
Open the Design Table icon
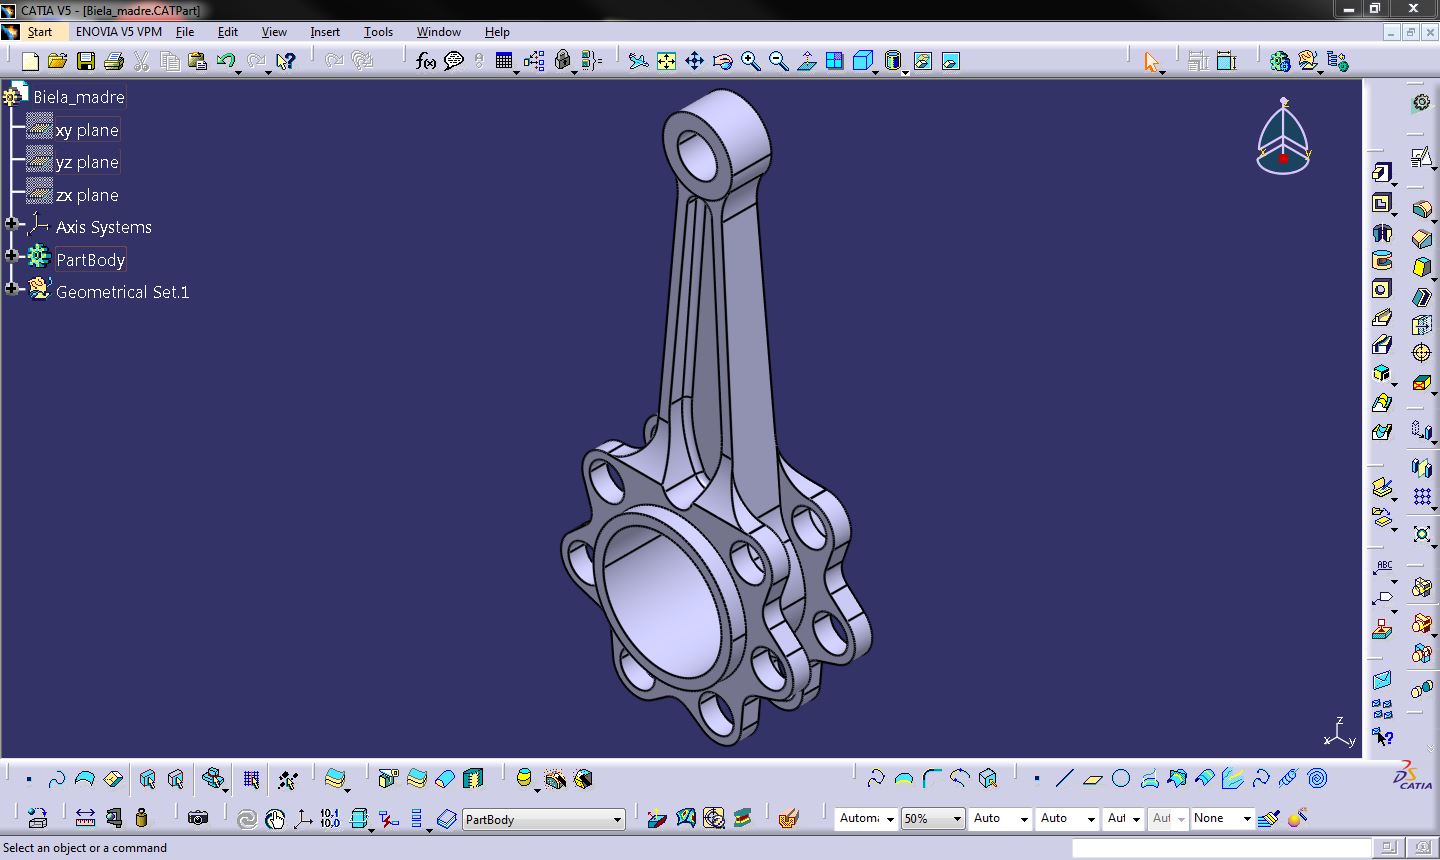click(504, 62)
